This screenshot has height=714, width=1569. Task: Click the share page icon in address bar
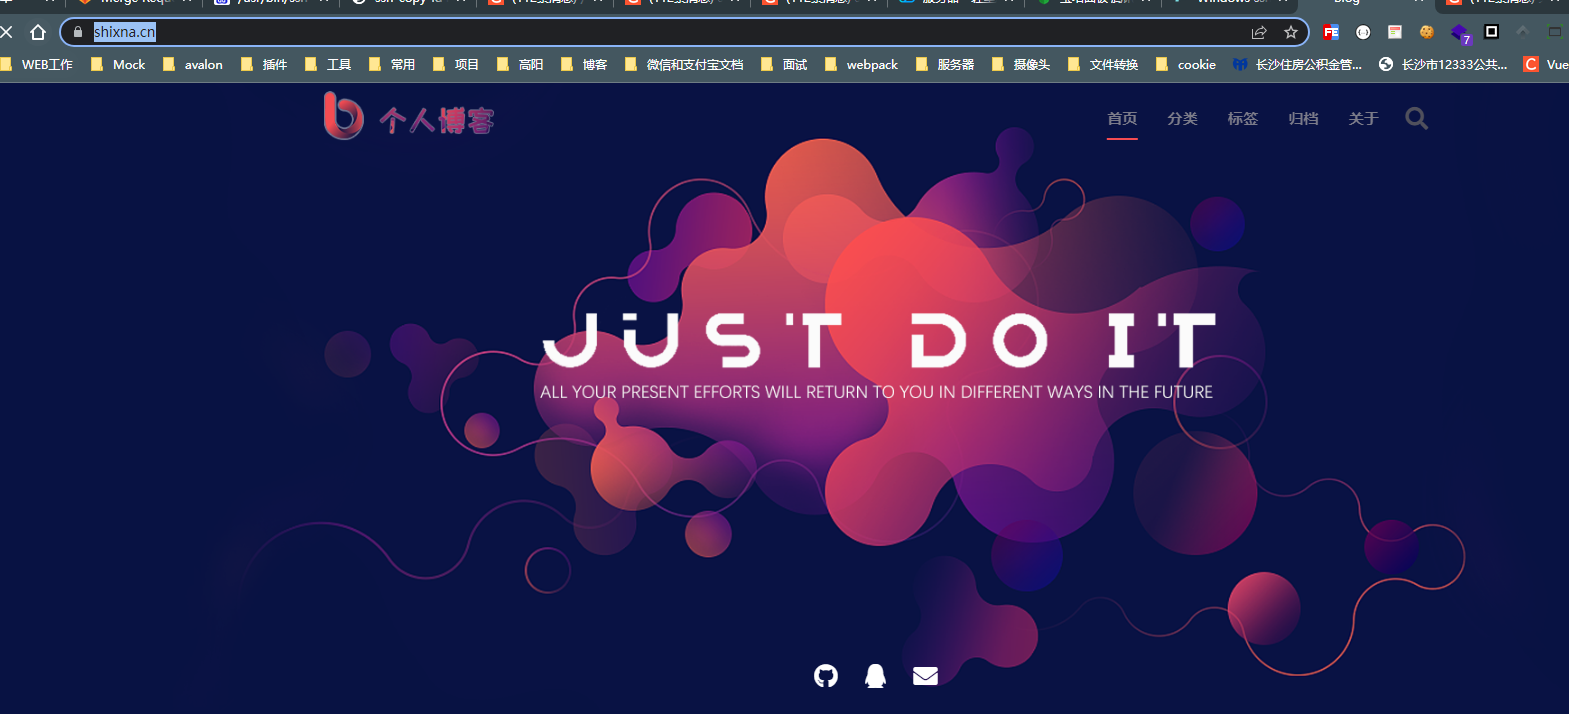click(1259, 32)
